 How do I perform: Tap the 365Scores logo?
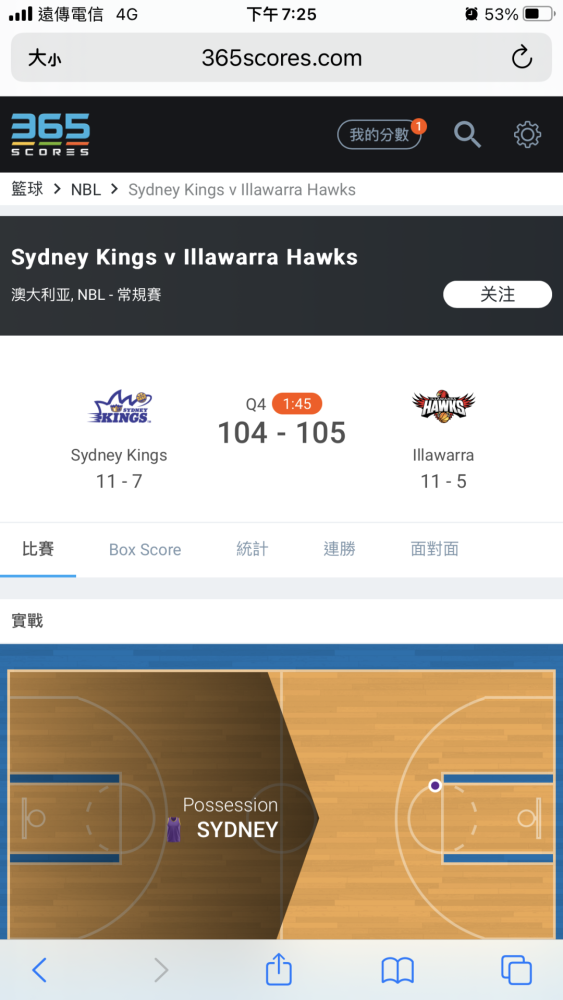(50, 135)
